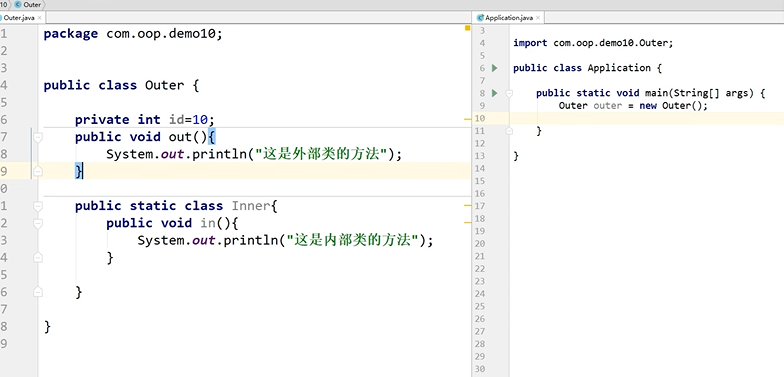Image resolution: width=784 pixels, height=377 pixels.
Task: Collapse the static class Inner fold marker
Action: (x=38, y=206)
